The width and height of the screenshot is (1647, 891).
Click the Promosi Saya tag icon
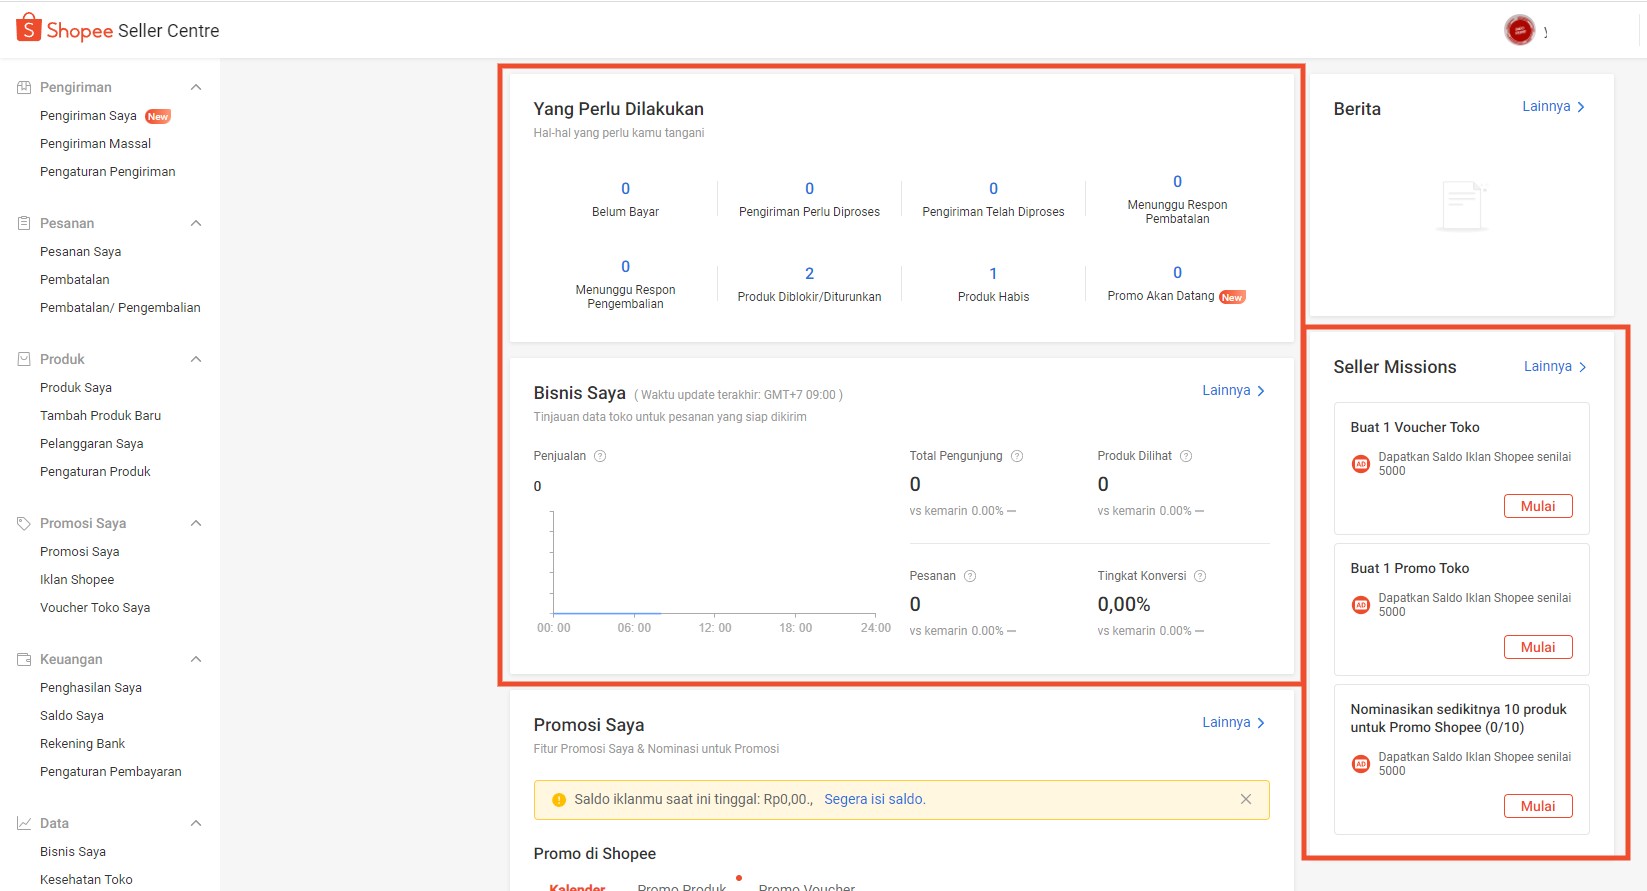click(x=24, y=523)
